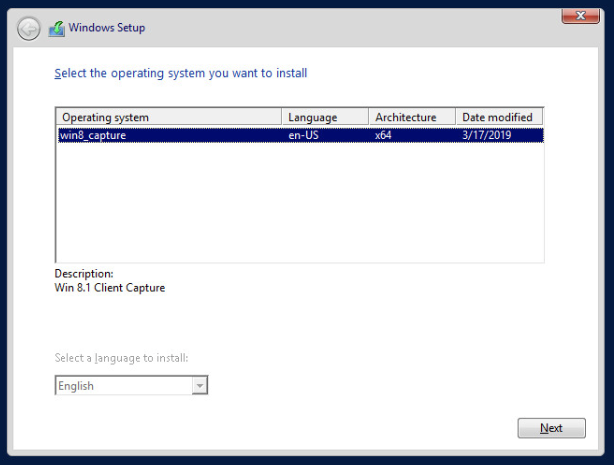Click the 3/17/2019 date cell
This screenshot has width=614, height=465.
(487, 135)
